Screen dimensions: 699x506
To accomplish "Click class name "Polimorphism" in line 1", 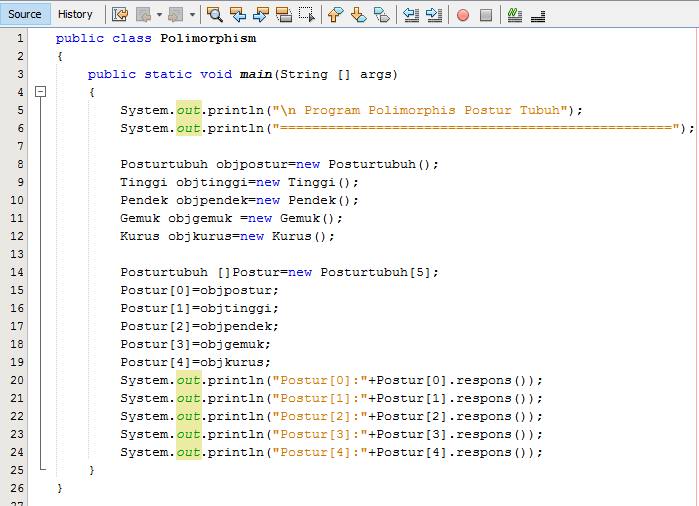I will pyautogui.click(x=208, y=38).
